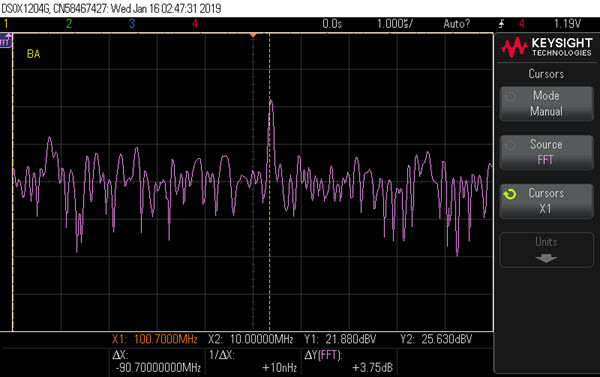Open the Mode Manual softkey

546,104
